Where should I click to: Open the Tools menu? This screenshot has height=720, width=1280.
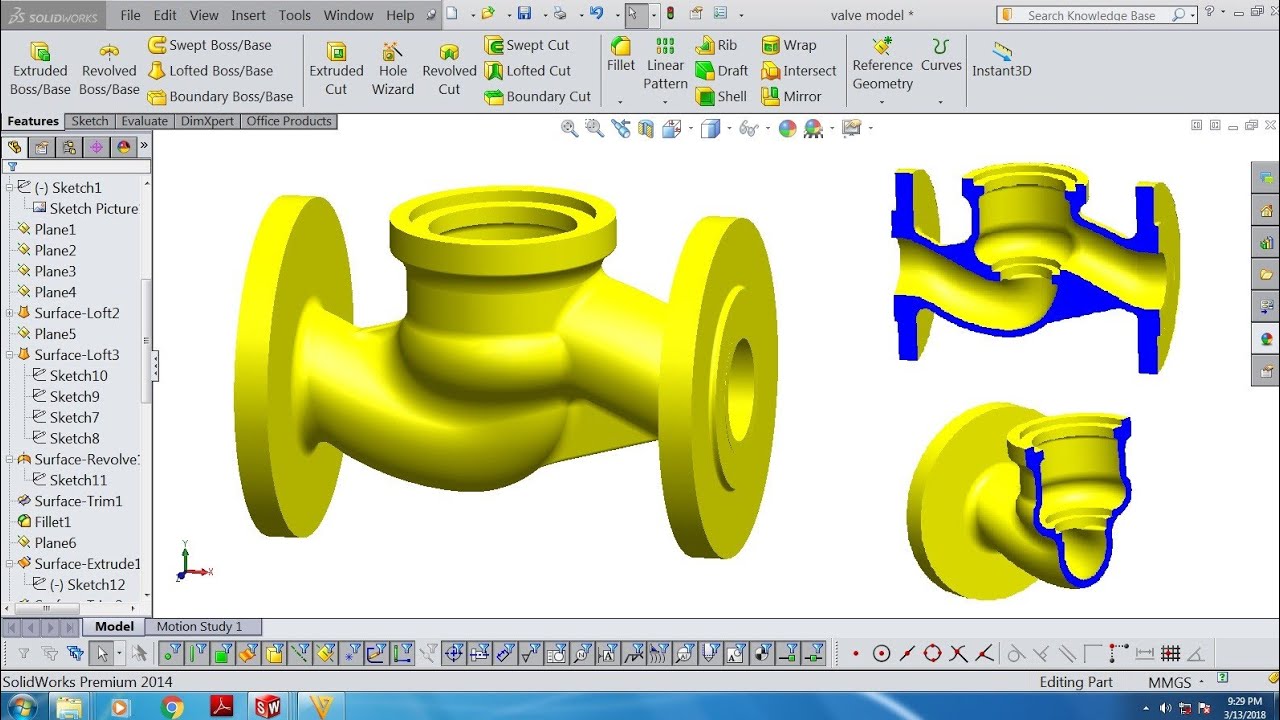[294, 15]
